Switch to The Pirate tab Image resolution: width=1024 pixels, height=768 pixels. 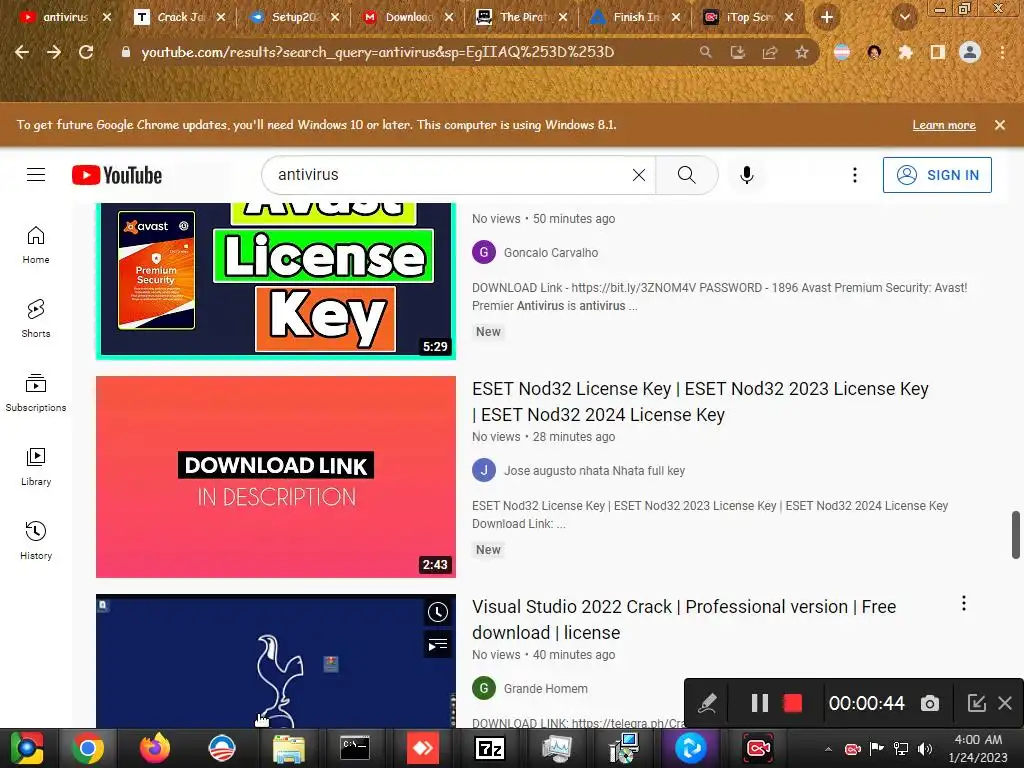(521, 17)
